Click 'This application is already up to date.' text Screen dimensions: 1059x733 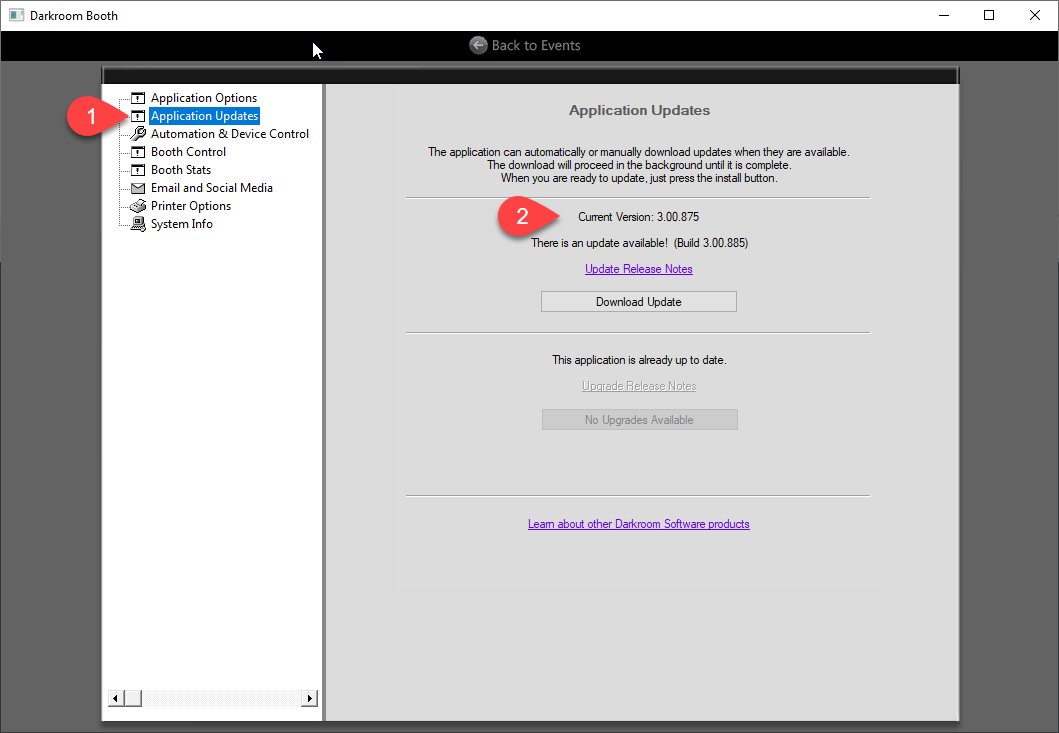click(640, 360)
